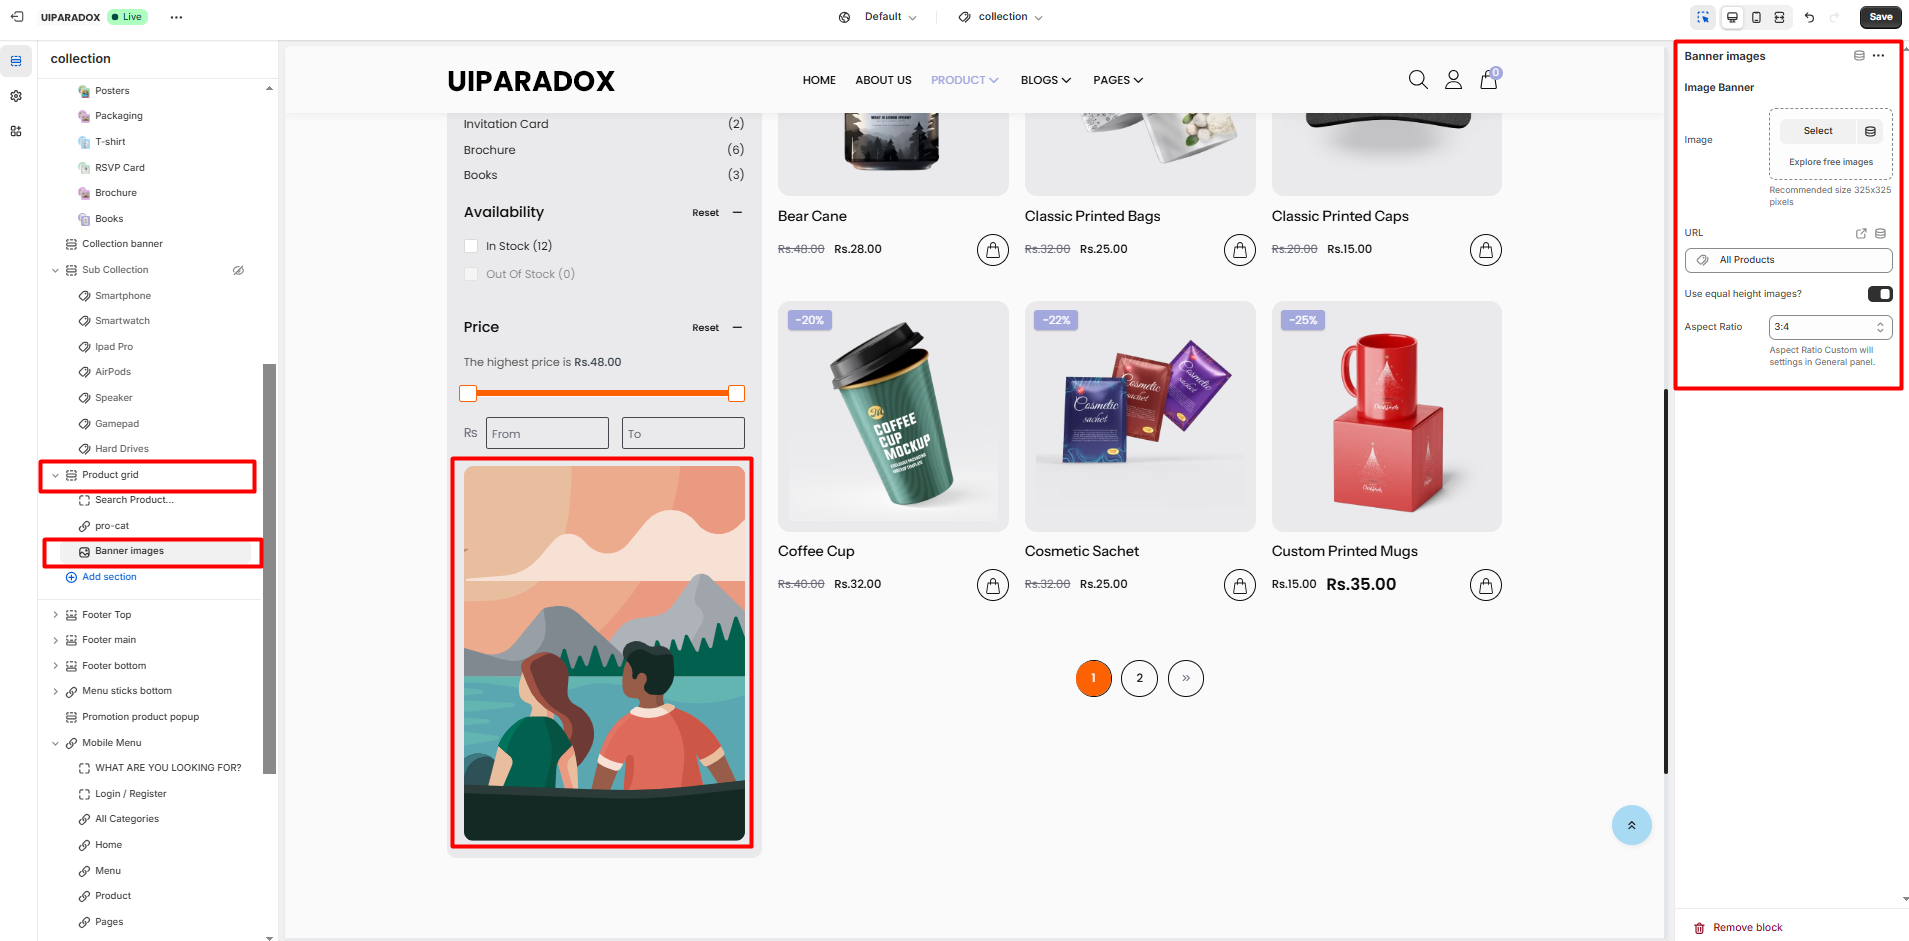Viewport: 1909px width, 941px height.
Task: Open external link icon beside URL label
Action: click(1861, 233)
